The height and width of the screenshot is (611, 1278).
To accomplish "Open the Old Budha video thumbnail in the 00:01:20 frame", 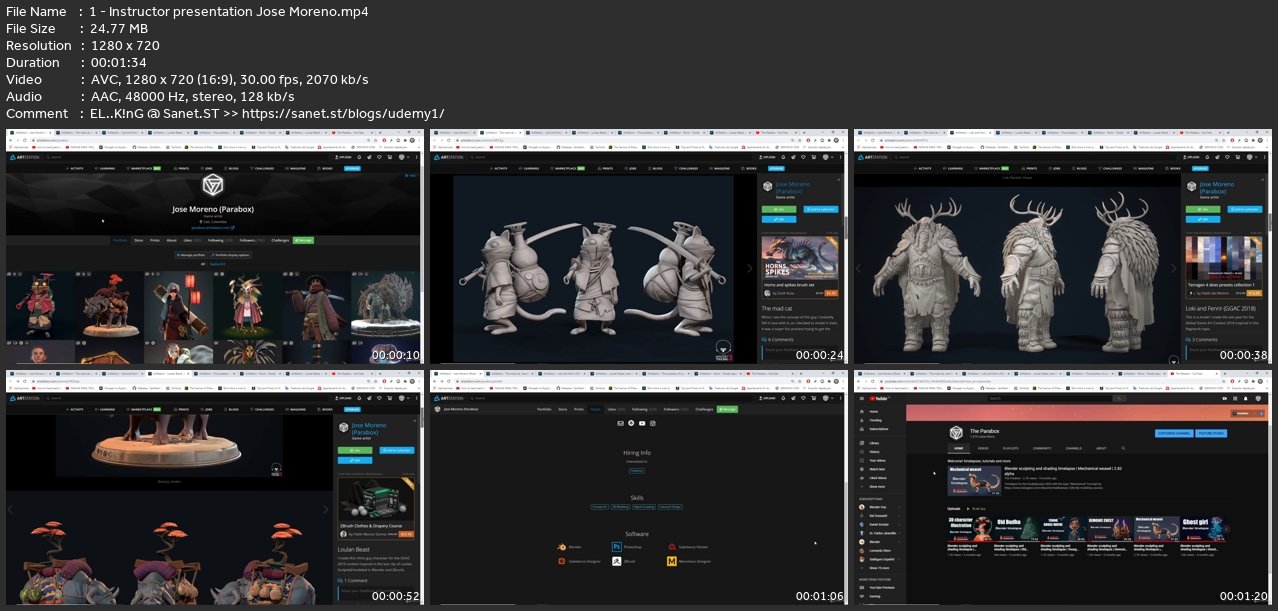I will coord(1016,529).
